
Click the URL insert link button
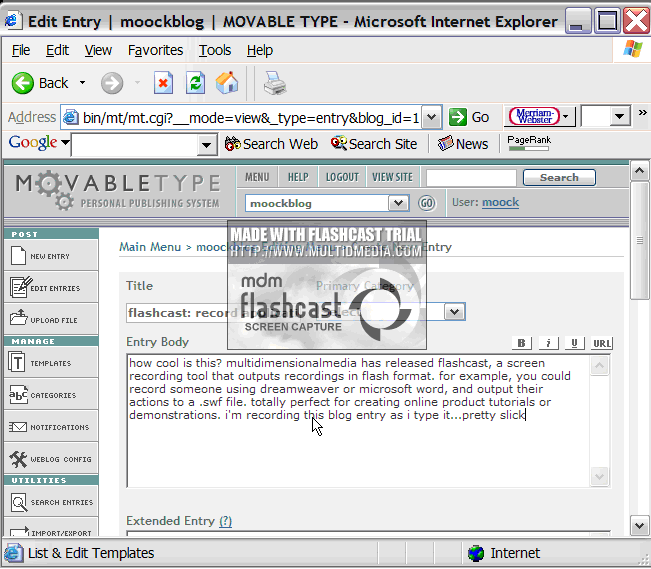602,343
